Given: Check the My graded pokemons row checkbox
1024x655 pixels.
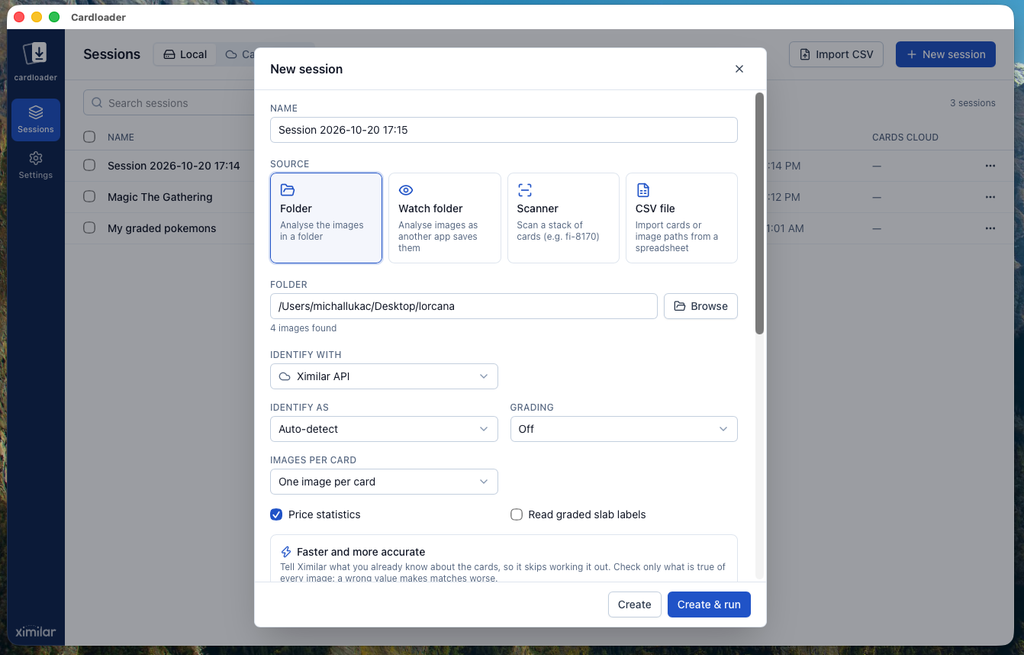Looking at the screenshot, I should (89, 228).
